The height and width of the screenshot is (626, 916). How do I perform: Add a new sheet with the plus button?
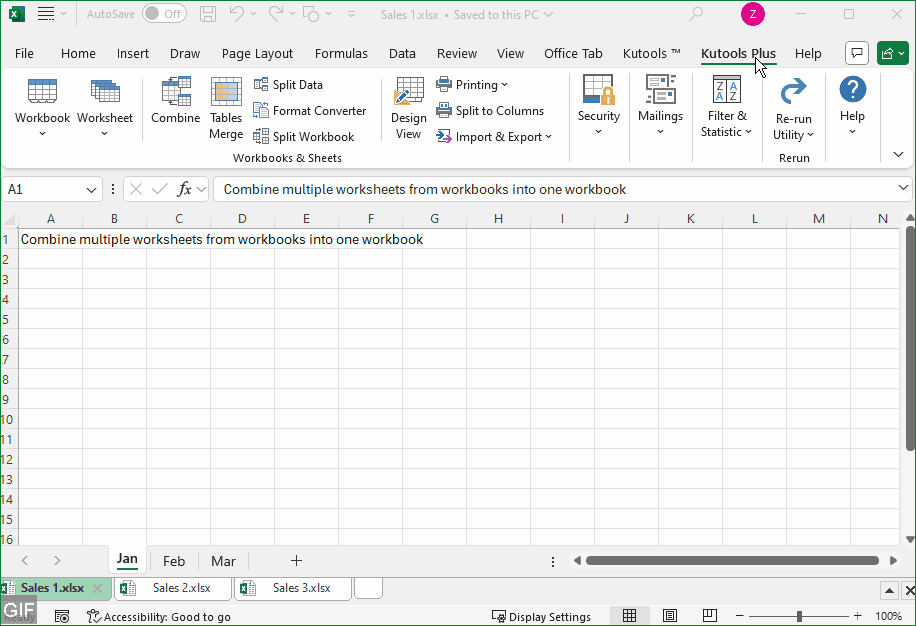click(296, 561)
